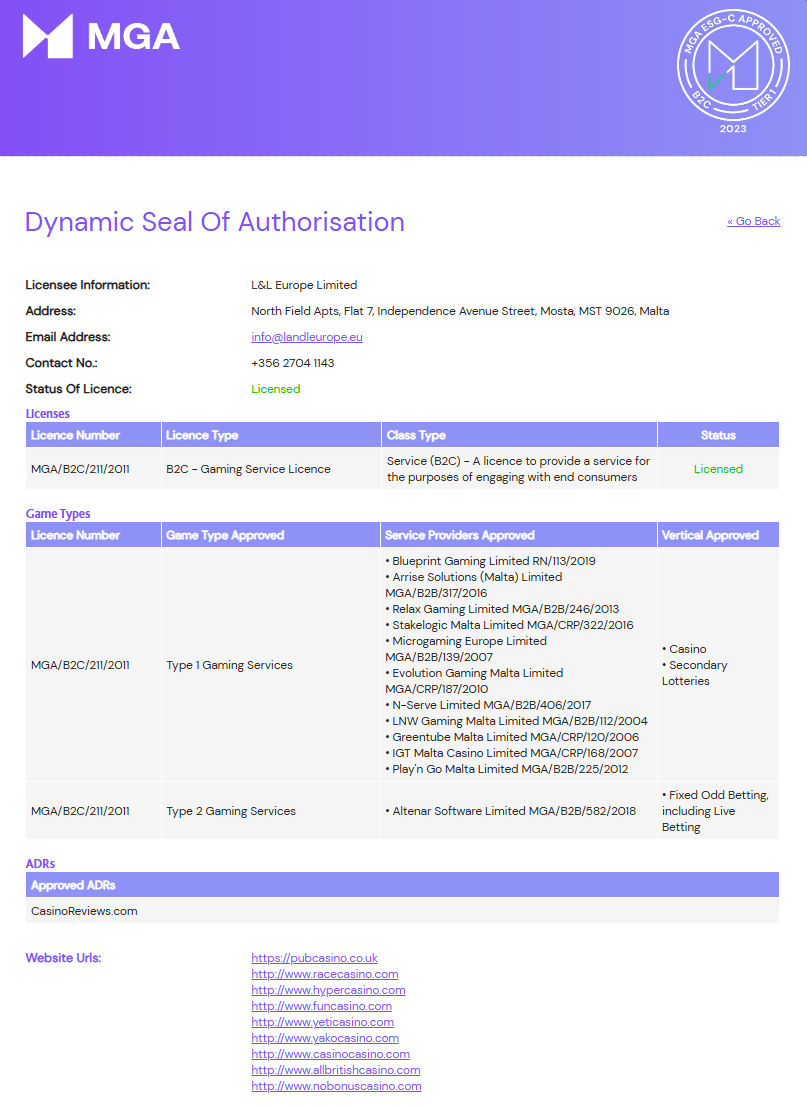The width and height of the screenshot is (807, 1107).
Task: Select contact number +356 2704 1143
Action: [293, 363]
